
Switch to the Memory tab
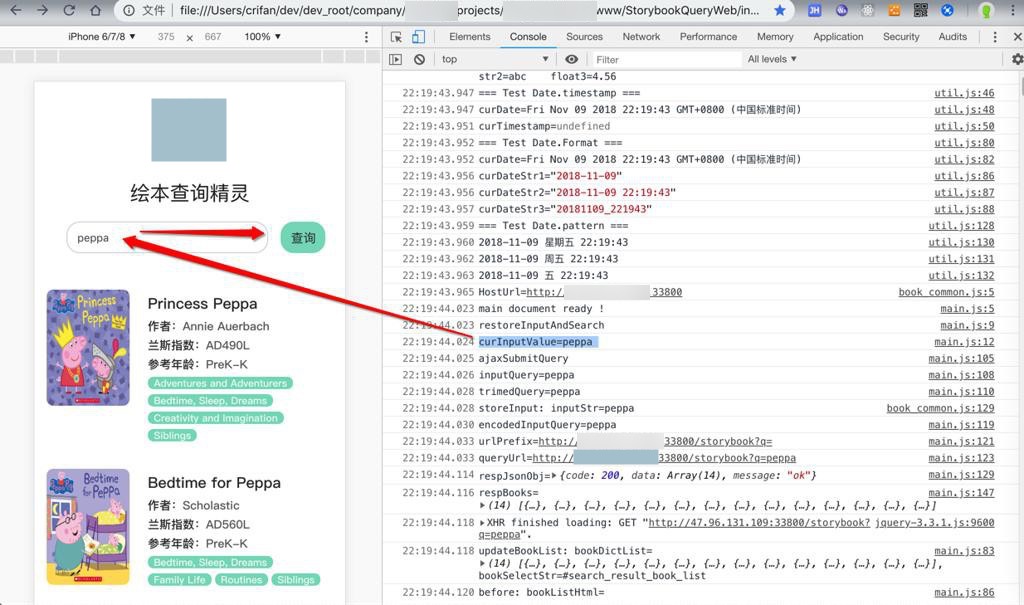(775, 37)
